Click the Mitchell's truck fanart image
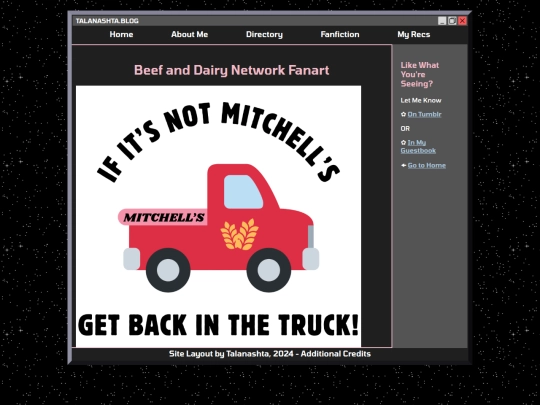The image size is (540, 405). pos(218,216)
